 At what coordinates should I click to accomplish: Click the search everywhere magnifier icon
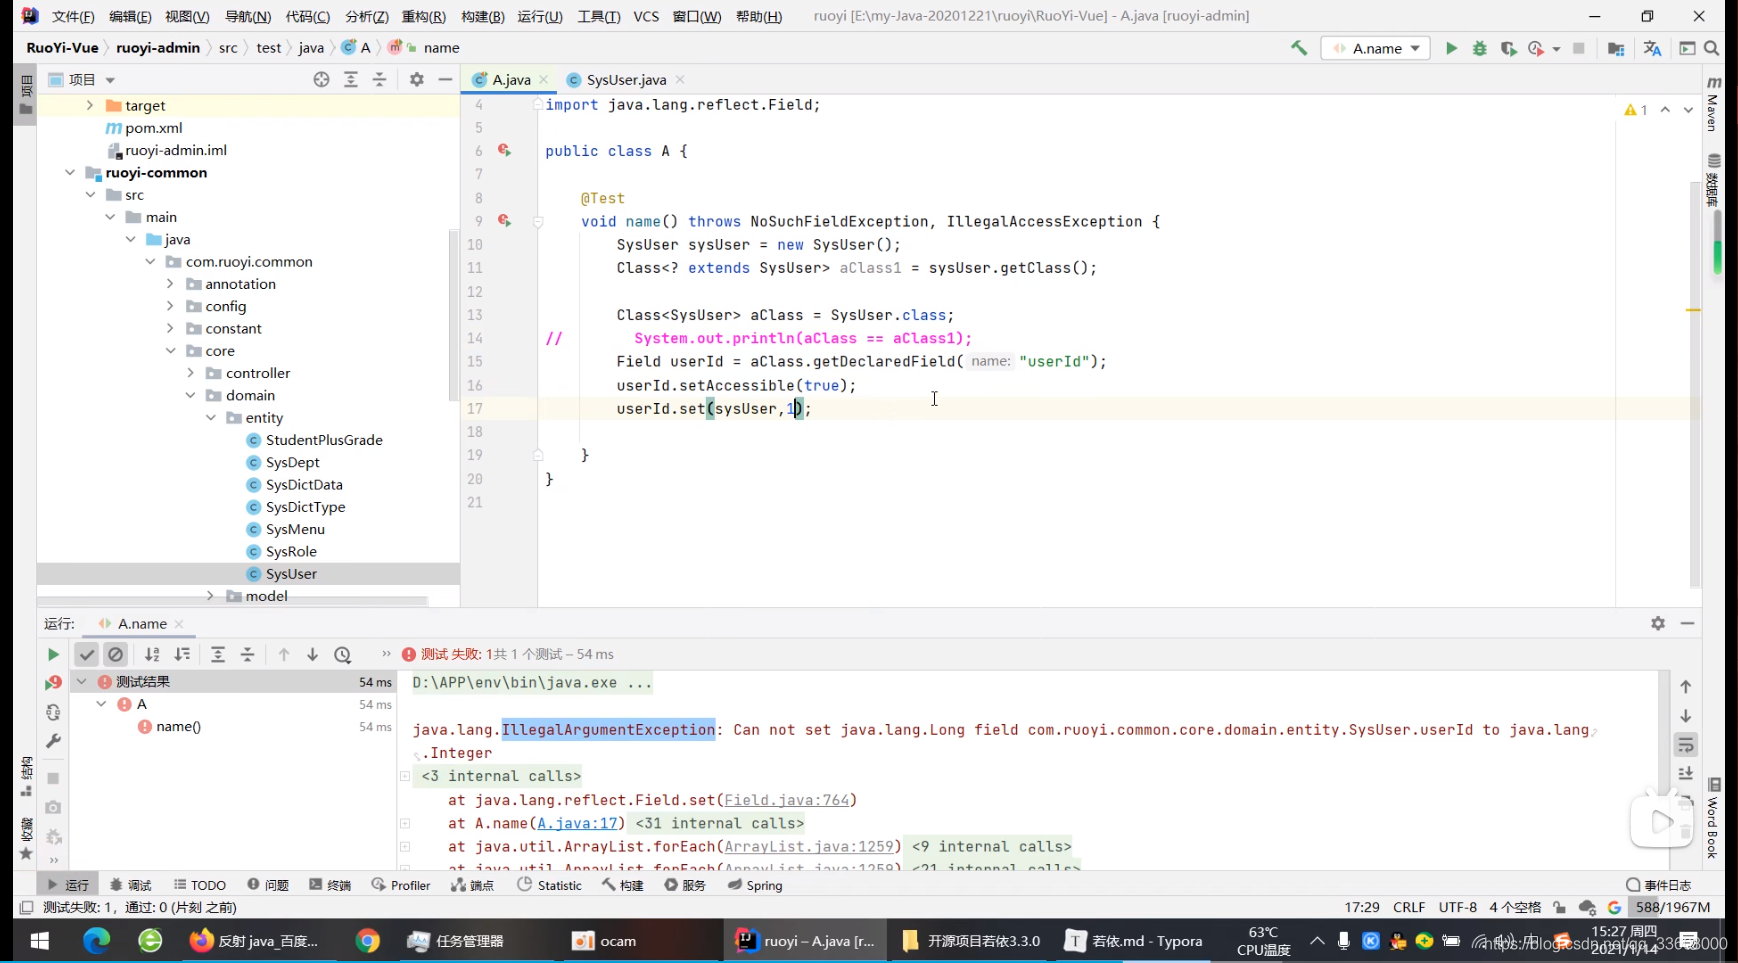[x=1712, y=48]
